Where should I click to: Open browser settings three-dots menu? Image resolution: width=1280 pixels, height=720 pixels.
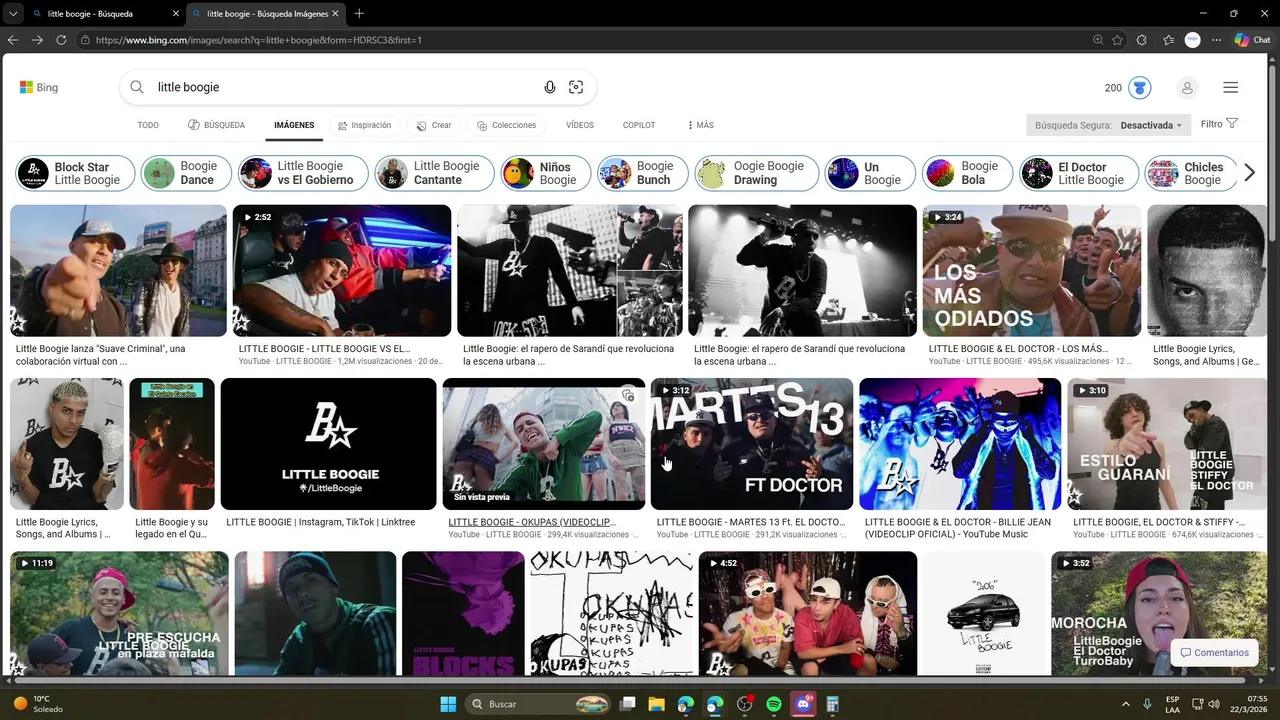[x=1217, y=40]
